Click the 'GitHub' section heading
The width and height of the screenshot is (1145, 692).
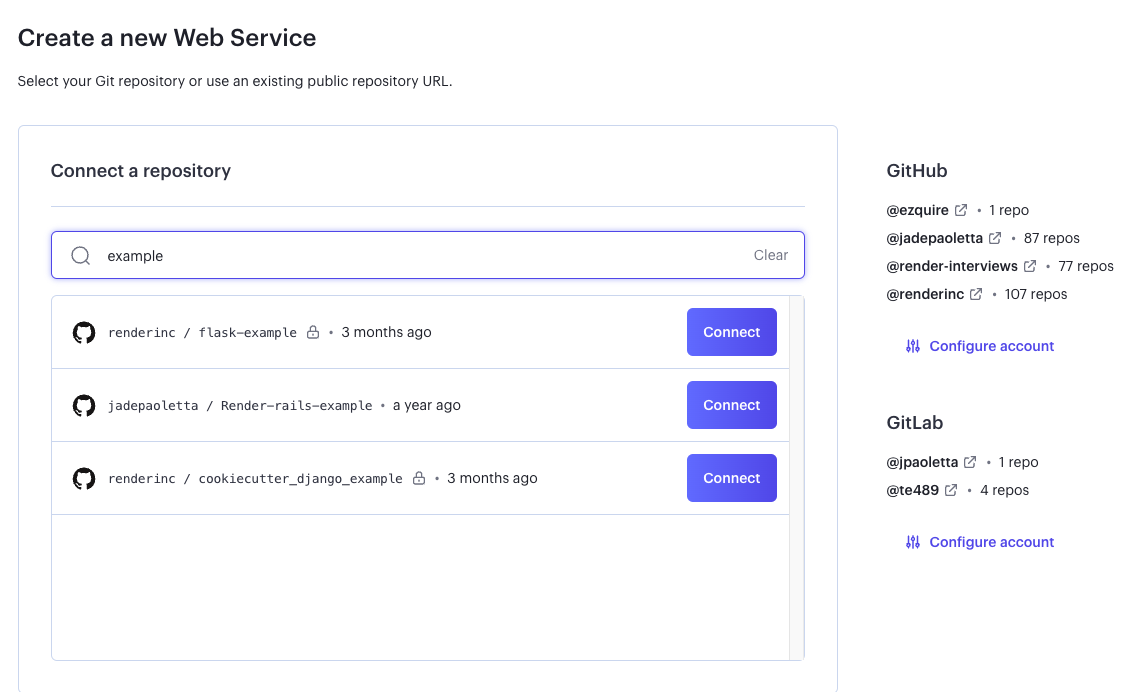tap(916, 171)
